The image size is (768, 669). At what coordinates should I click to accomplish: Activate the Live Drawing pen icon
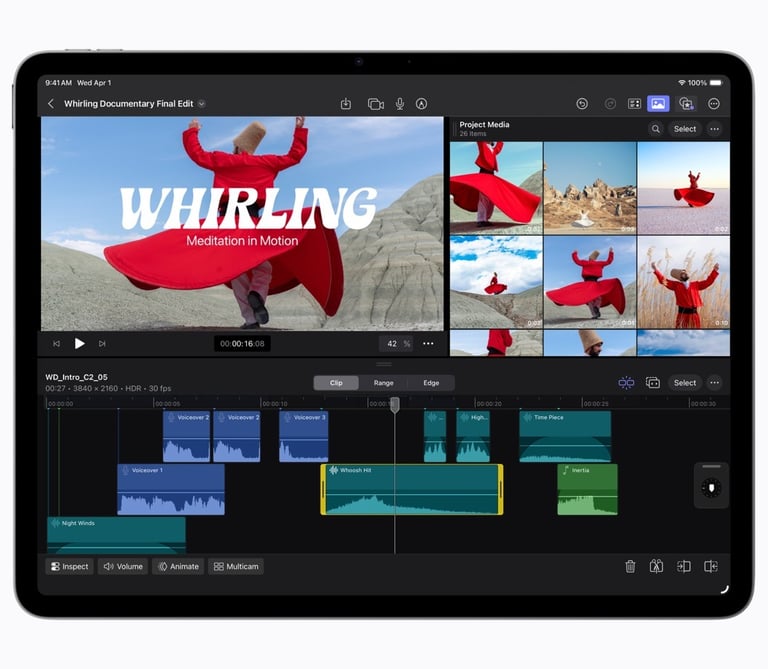(x=421, y=104)
